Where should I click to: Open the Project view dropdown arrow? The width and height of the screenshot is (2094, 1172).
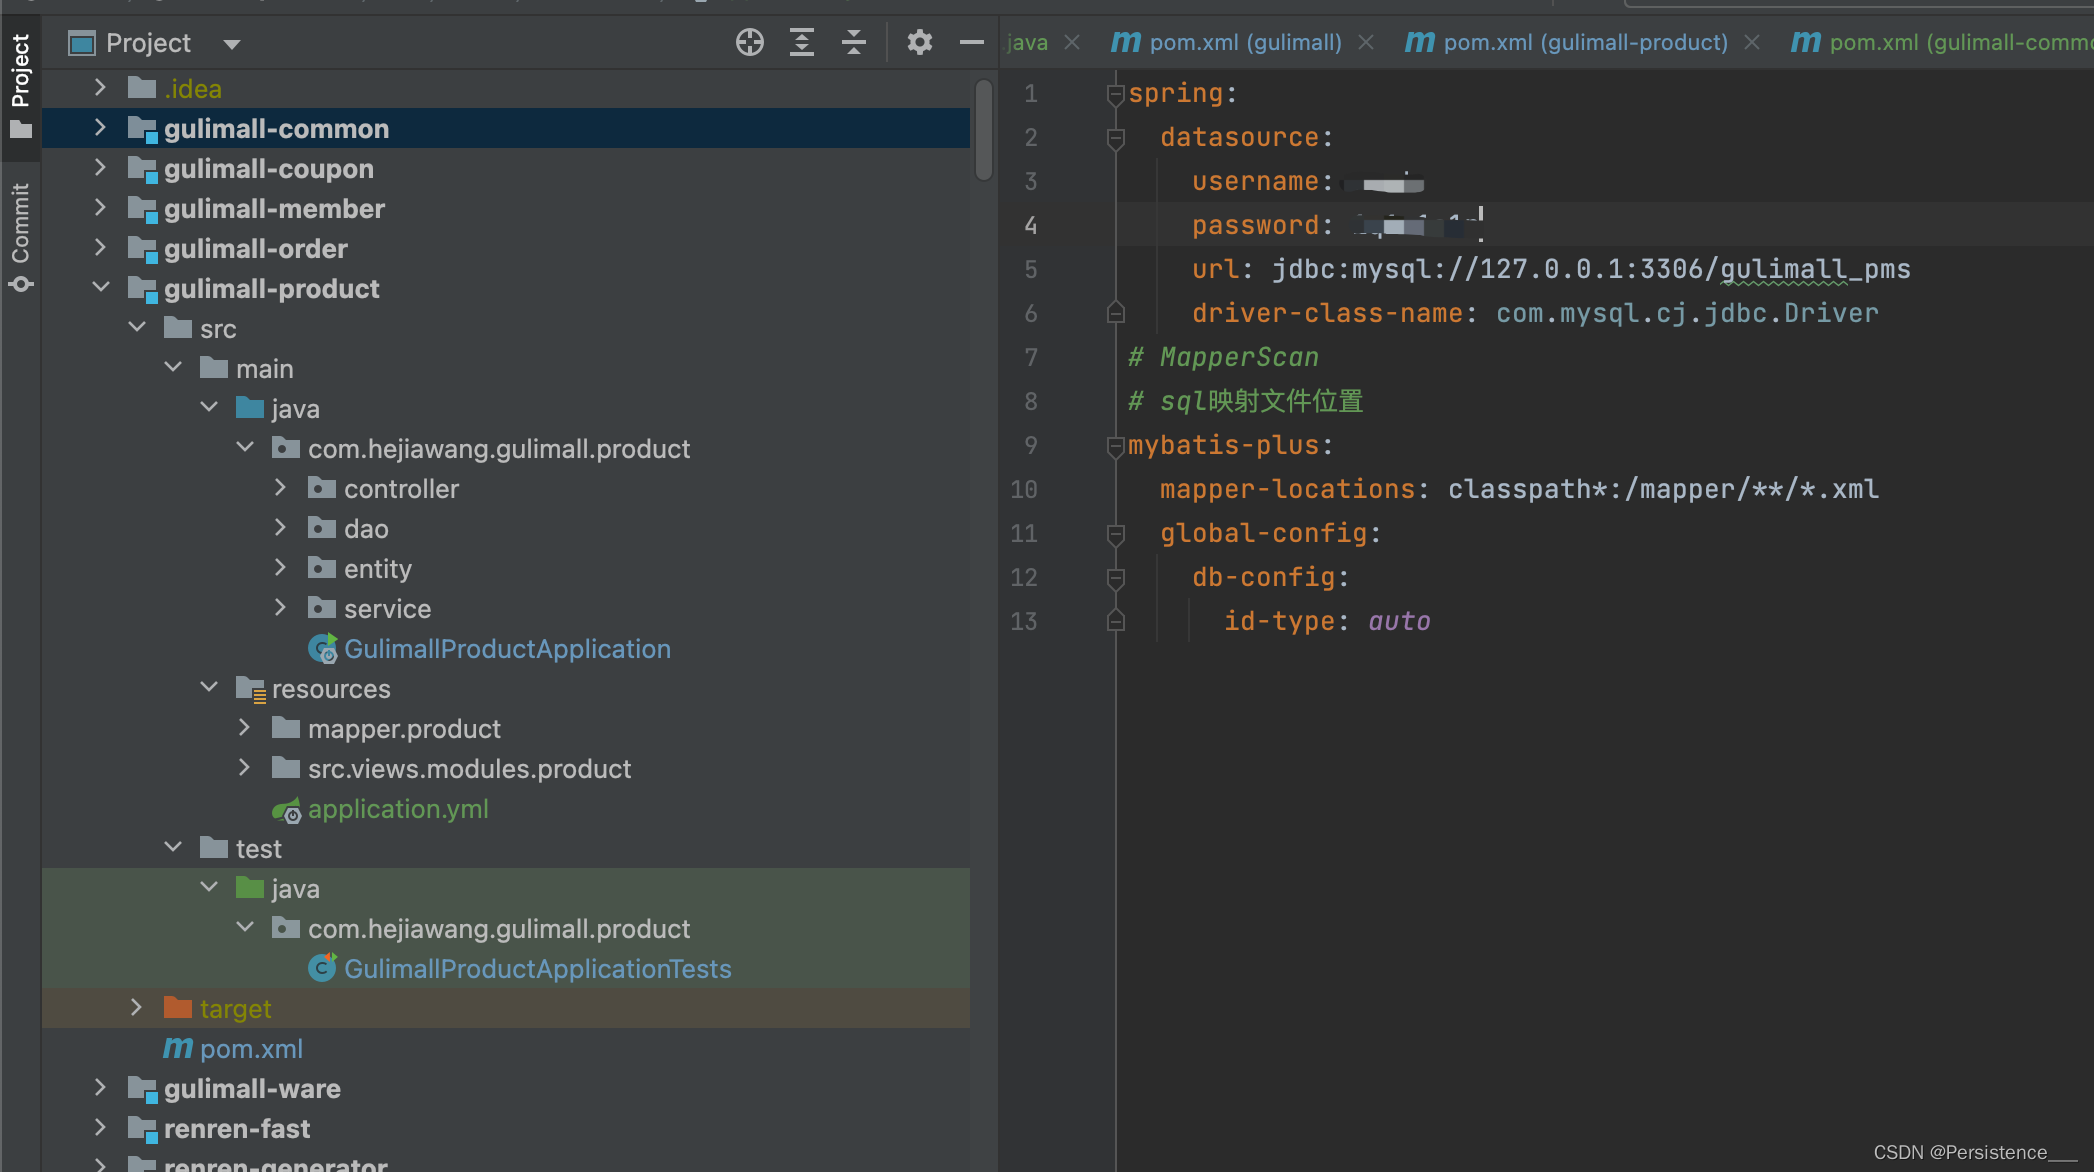click(x=232, y=44)
